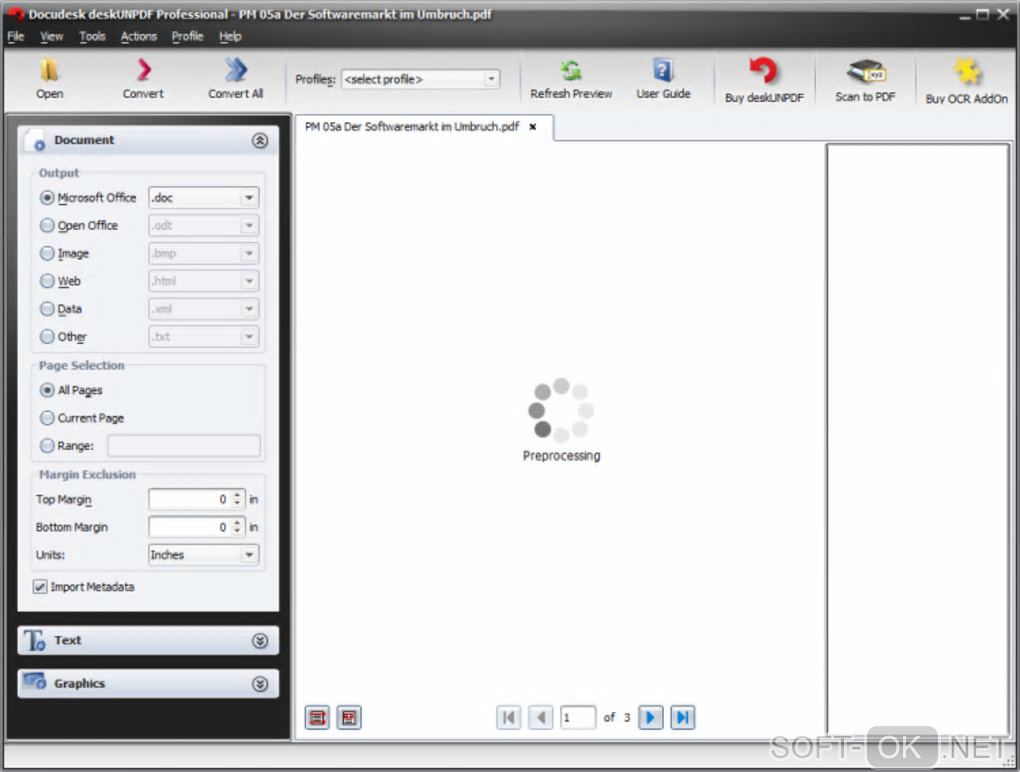
Task: Open the Profile menu
Action: [x=187, y=36]
